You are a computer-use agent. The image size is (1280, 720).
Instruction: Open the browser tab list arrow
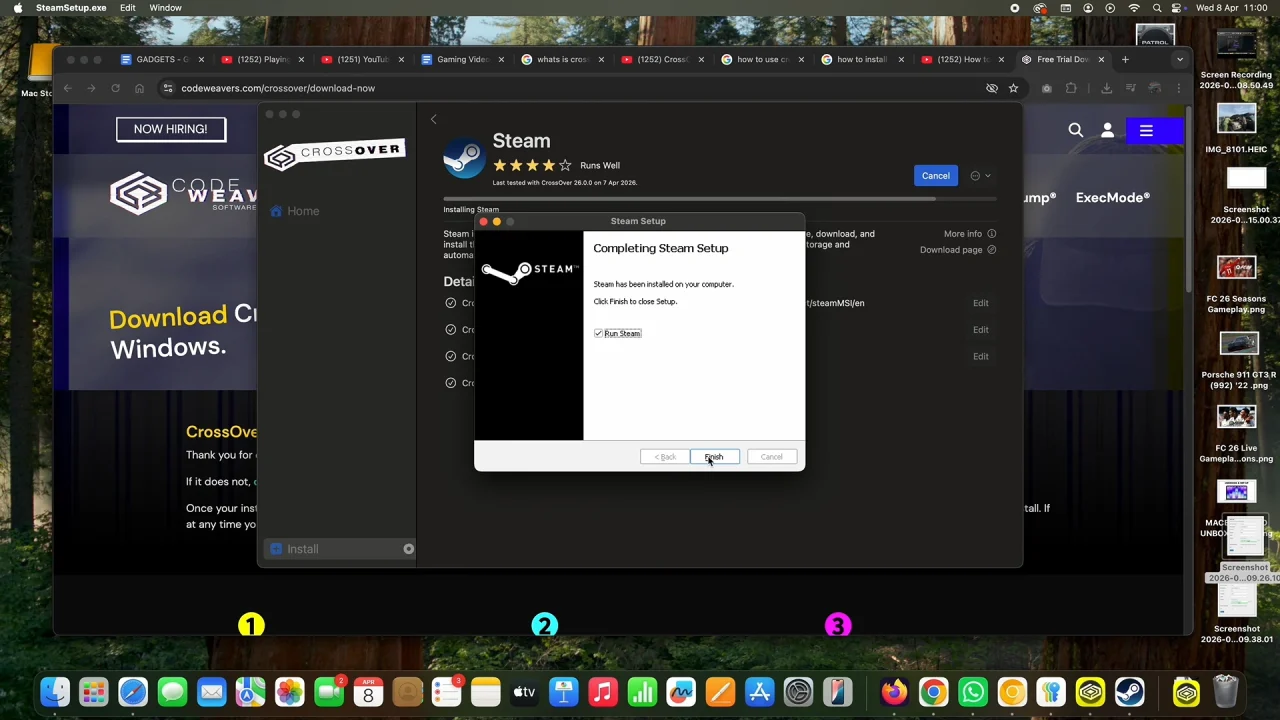[x=1179, y=59]
